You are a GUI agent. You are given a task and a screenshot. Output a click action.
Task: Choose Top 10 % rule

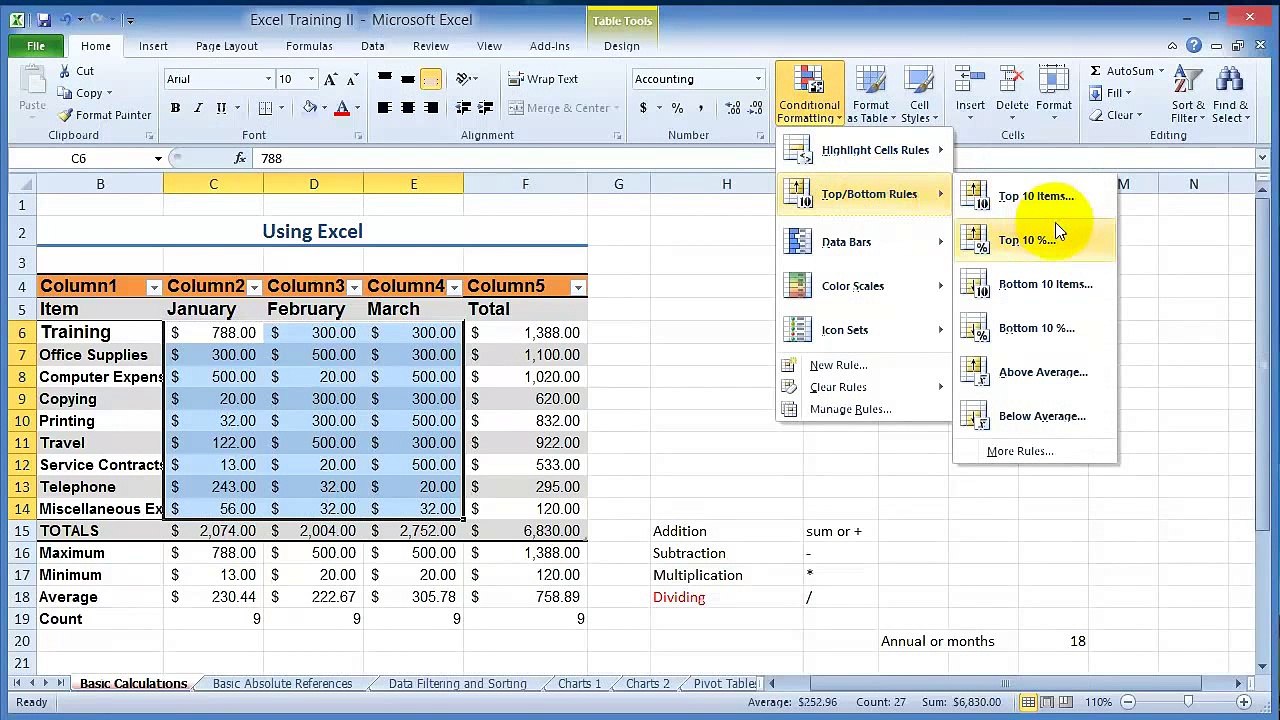pos(1035,240)
